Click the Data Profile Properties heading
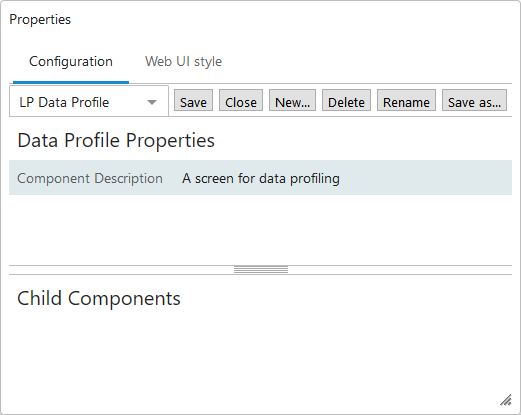Image resolution: width=521 pixels, height=415 pixels. click(116, 140)
